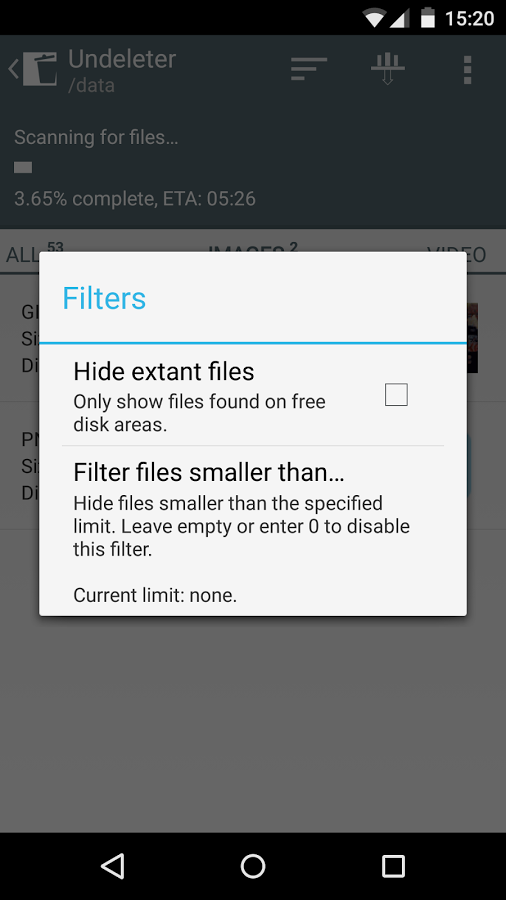Image resolution: width=506 pixels, height=900 pixels.
Task: Tap the Android home circle button
Action: click(253, 866)
